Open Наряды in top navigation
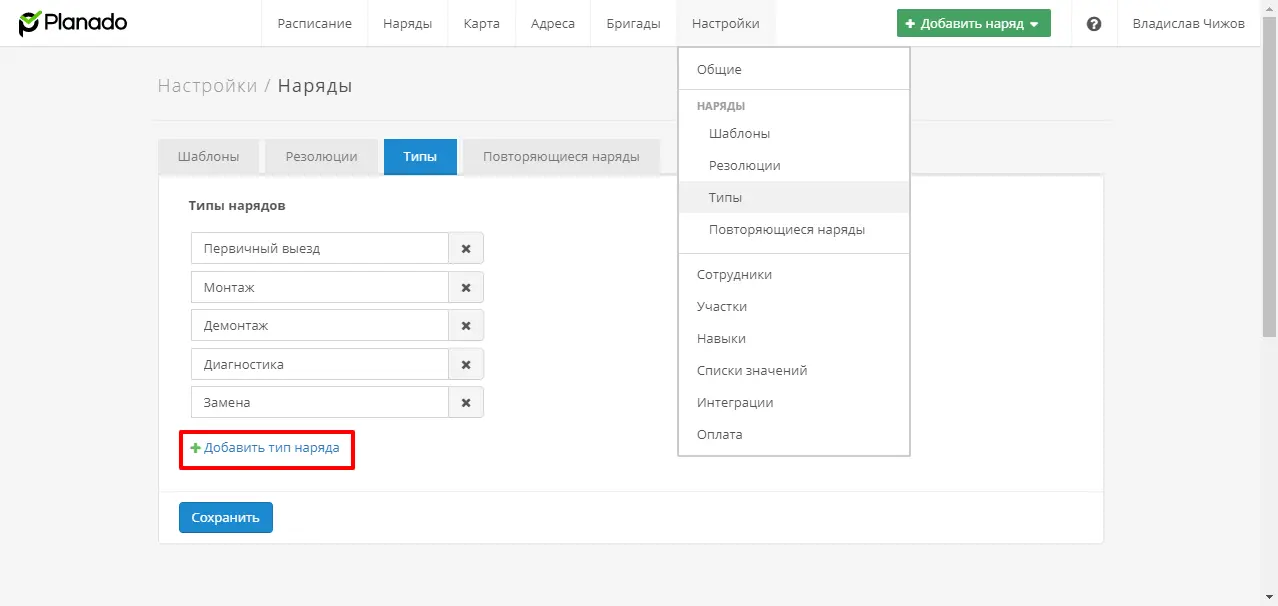 pyautogui.click(x=407, y=23)
